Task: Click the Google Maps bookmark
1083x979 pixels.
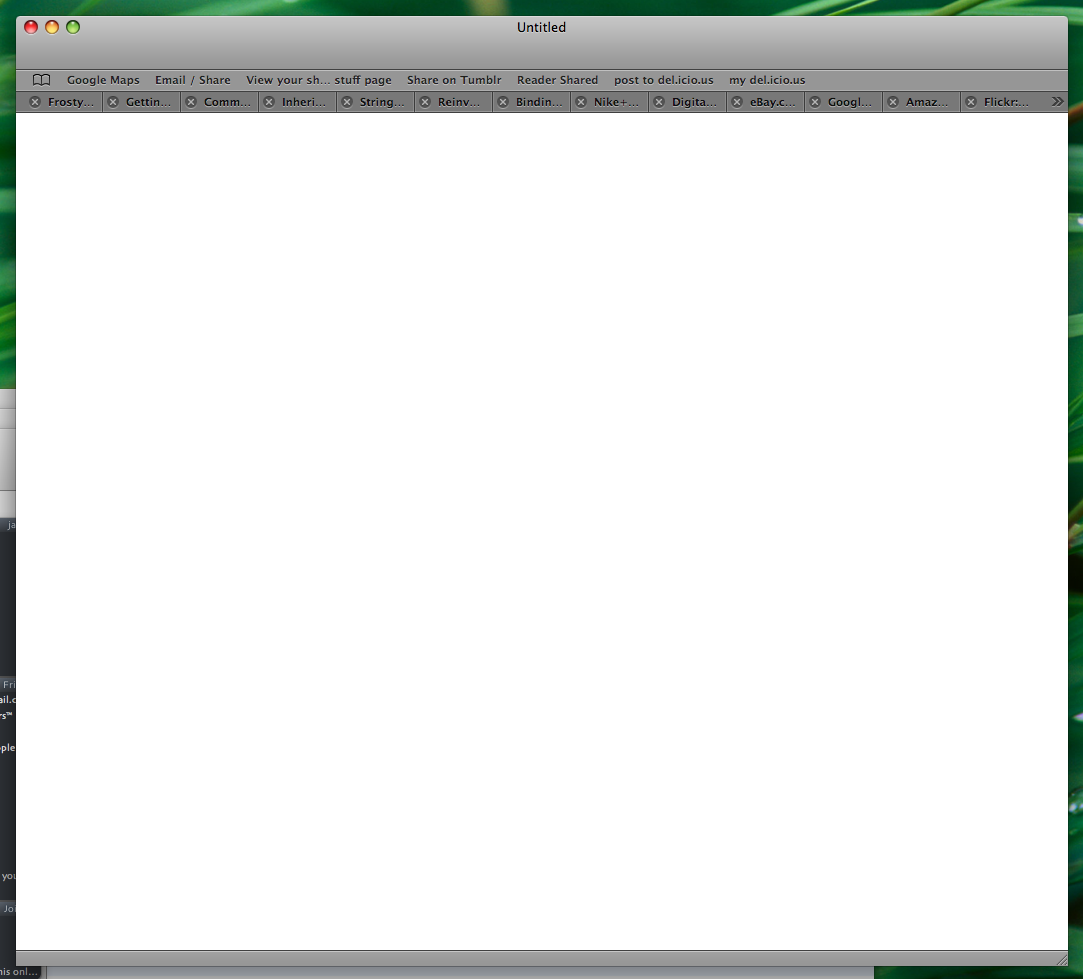Action: tap(103, 80)
